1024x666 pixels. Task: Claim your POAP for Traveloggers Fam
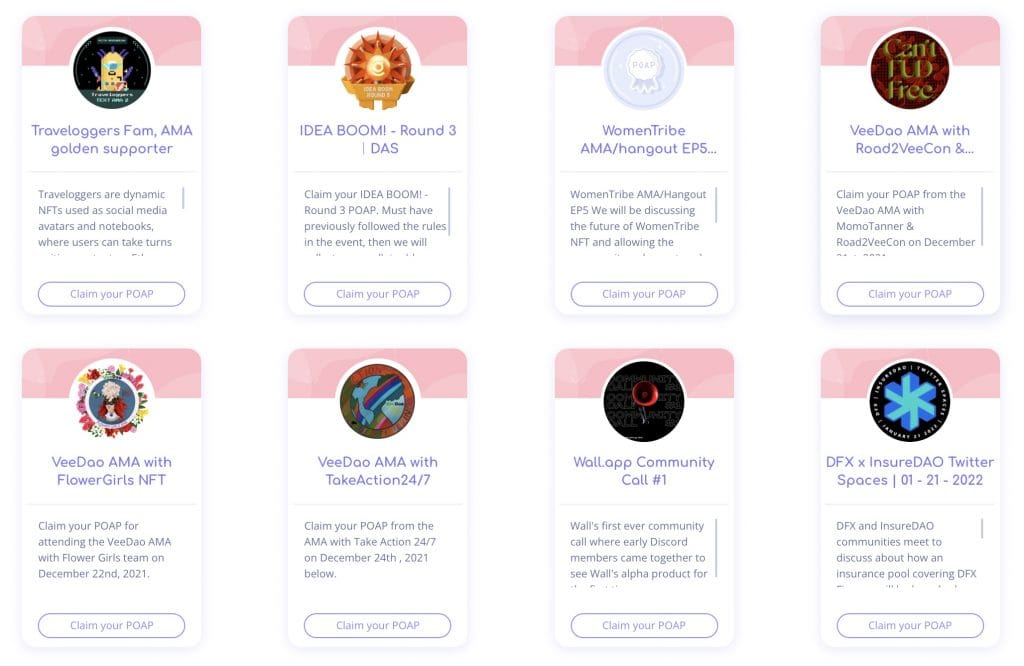[112, 294]
